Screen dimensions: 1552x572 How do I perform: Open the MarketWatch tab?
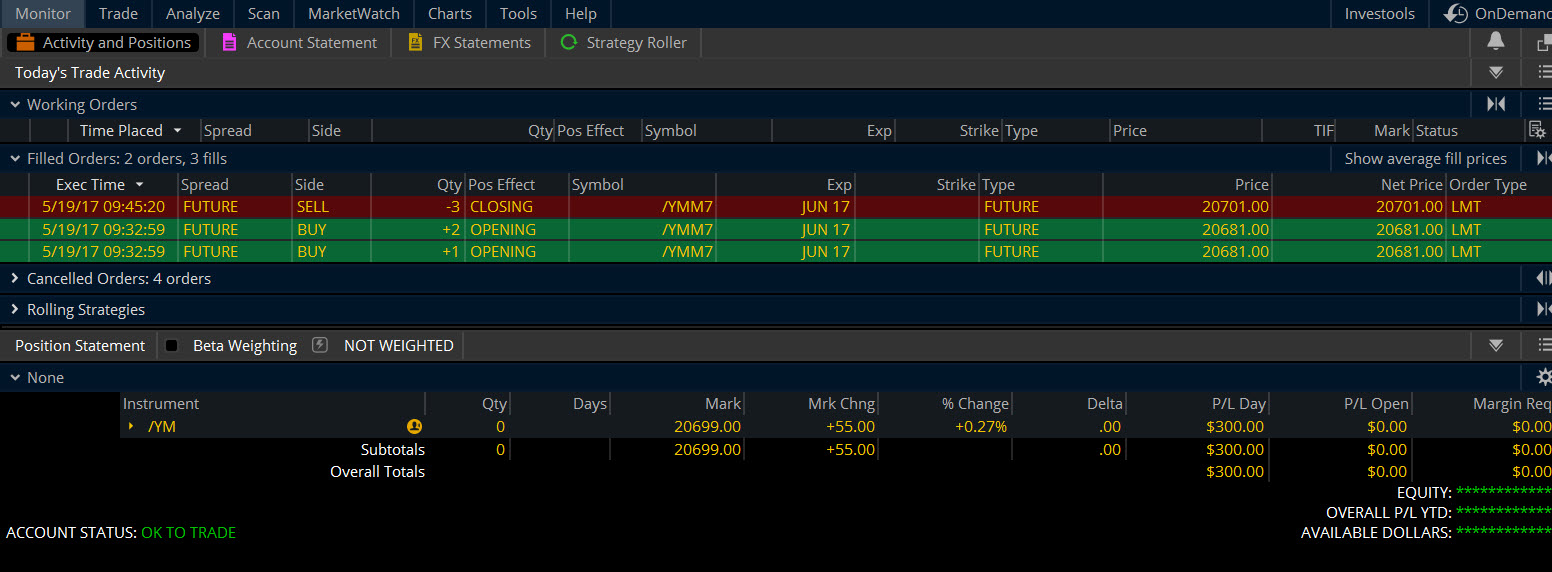pyautogui.click(x=354, y=13)
